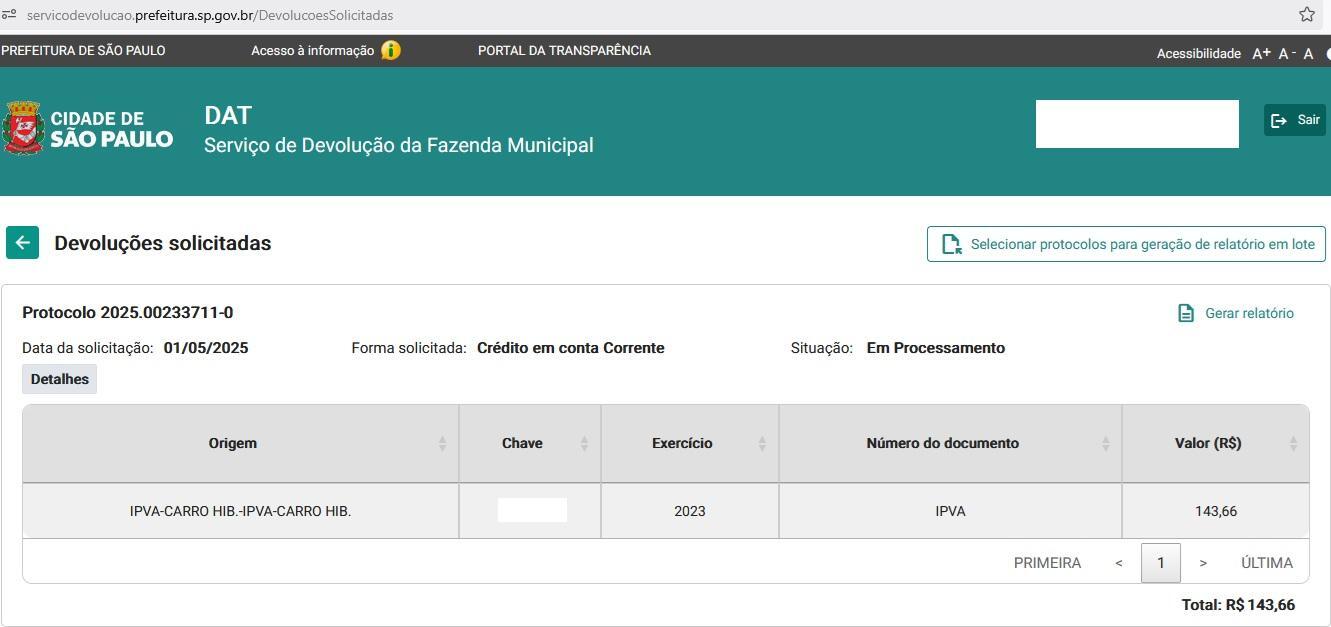Click the Gerar relatório document icon
This screenshot has height=627, width=1331.
click(x=1186, y=313)
